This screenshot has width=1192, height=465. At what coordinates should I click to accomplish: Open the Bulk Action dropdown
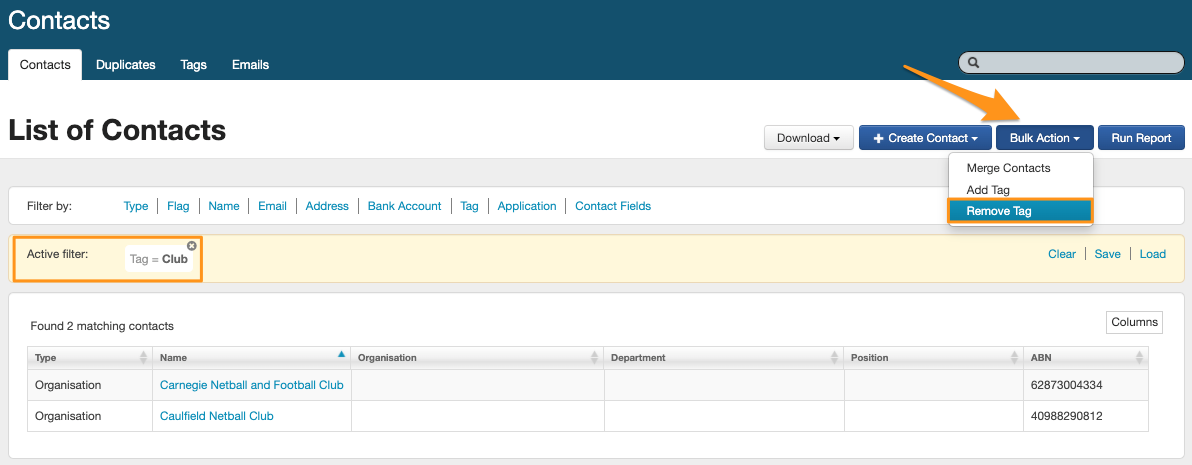pos(1044,138)
